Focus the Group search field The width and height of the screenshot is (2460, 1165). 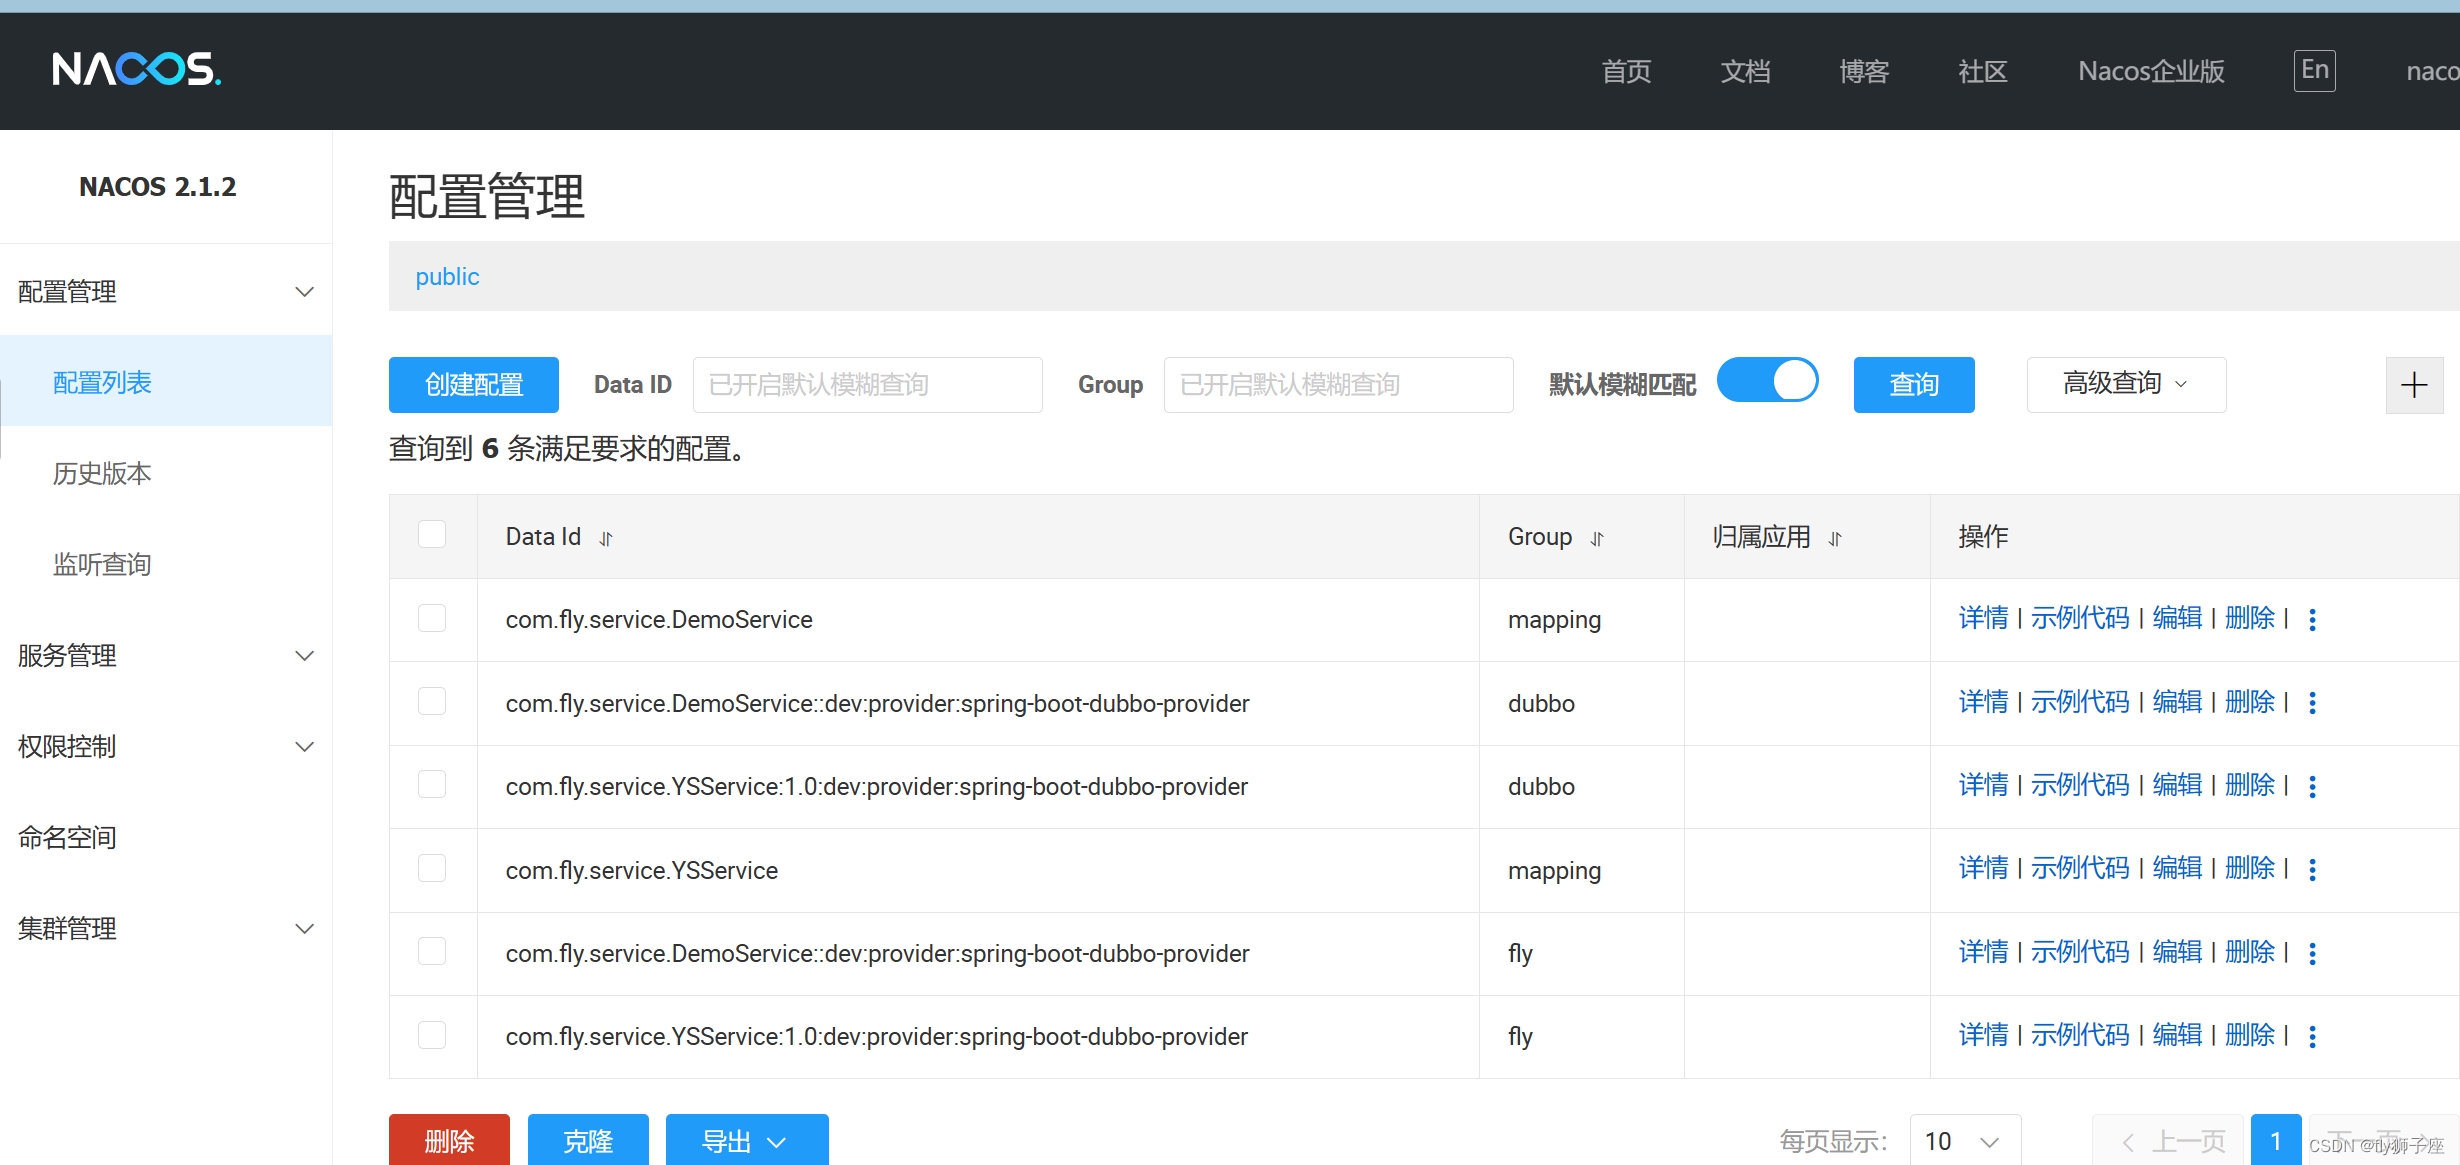pos(1338,385)
